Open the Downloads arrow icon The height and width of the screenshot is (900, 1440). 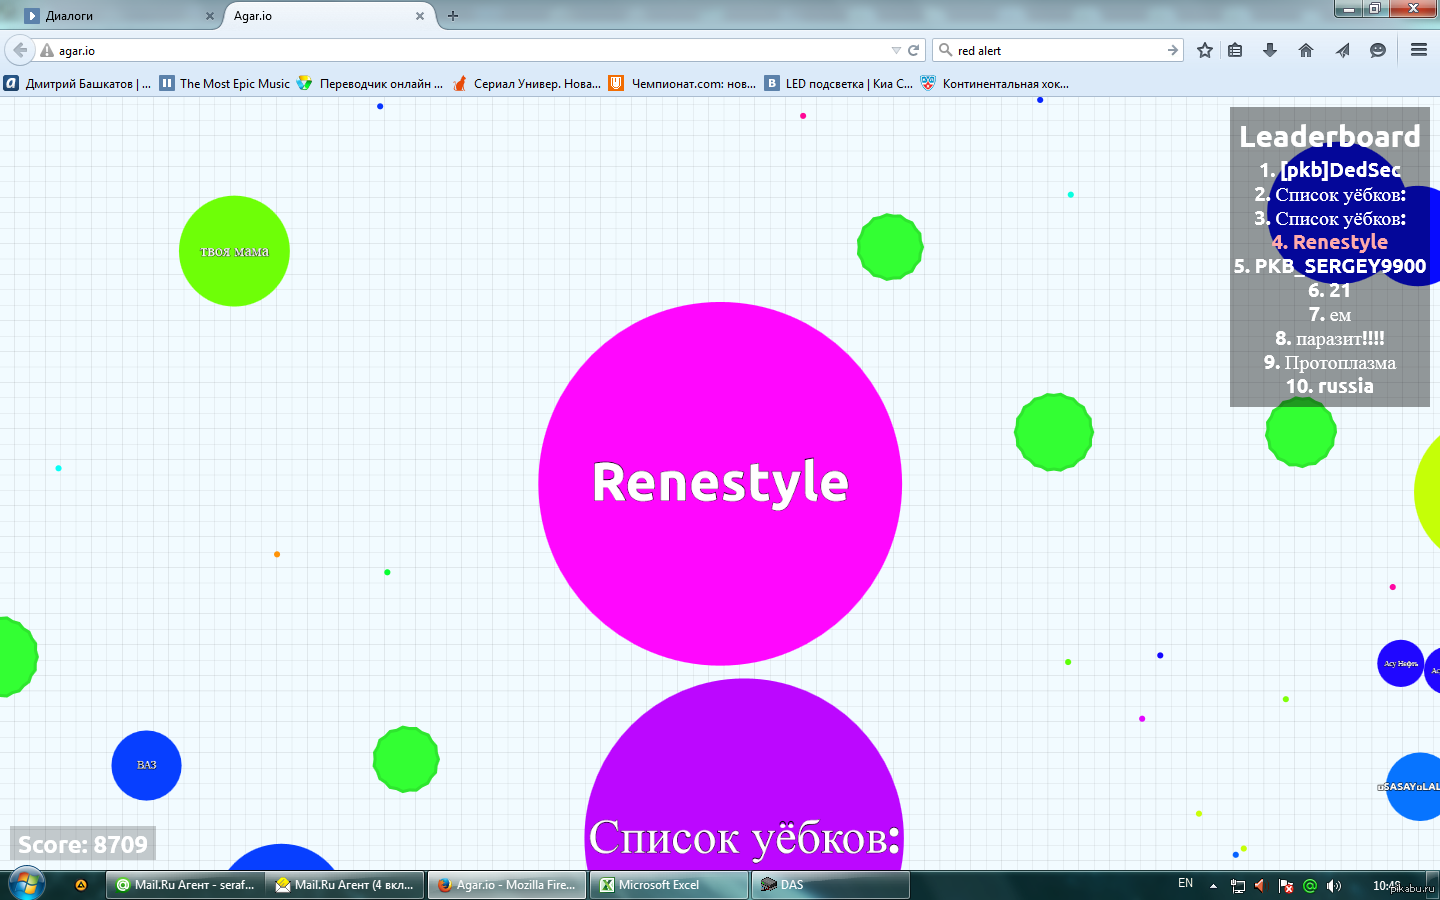1270,50
